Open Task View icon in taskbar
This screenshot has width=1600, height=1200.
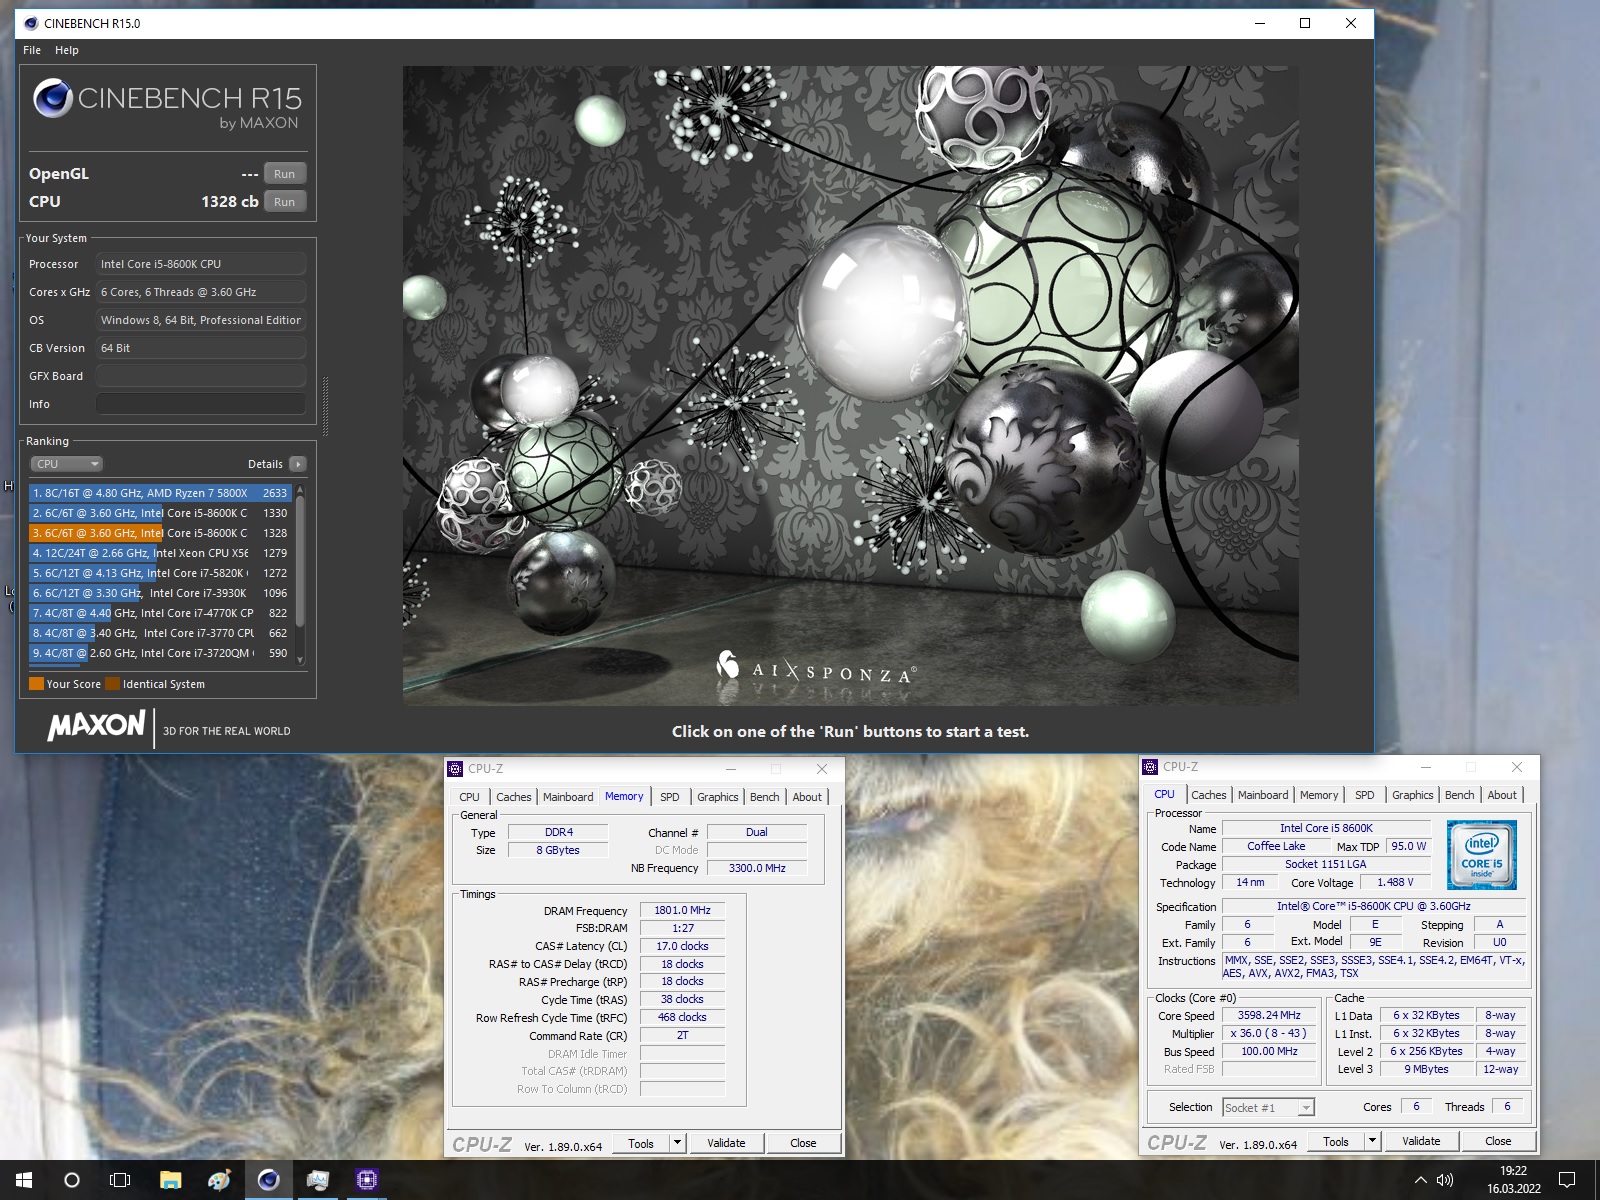120,1180
